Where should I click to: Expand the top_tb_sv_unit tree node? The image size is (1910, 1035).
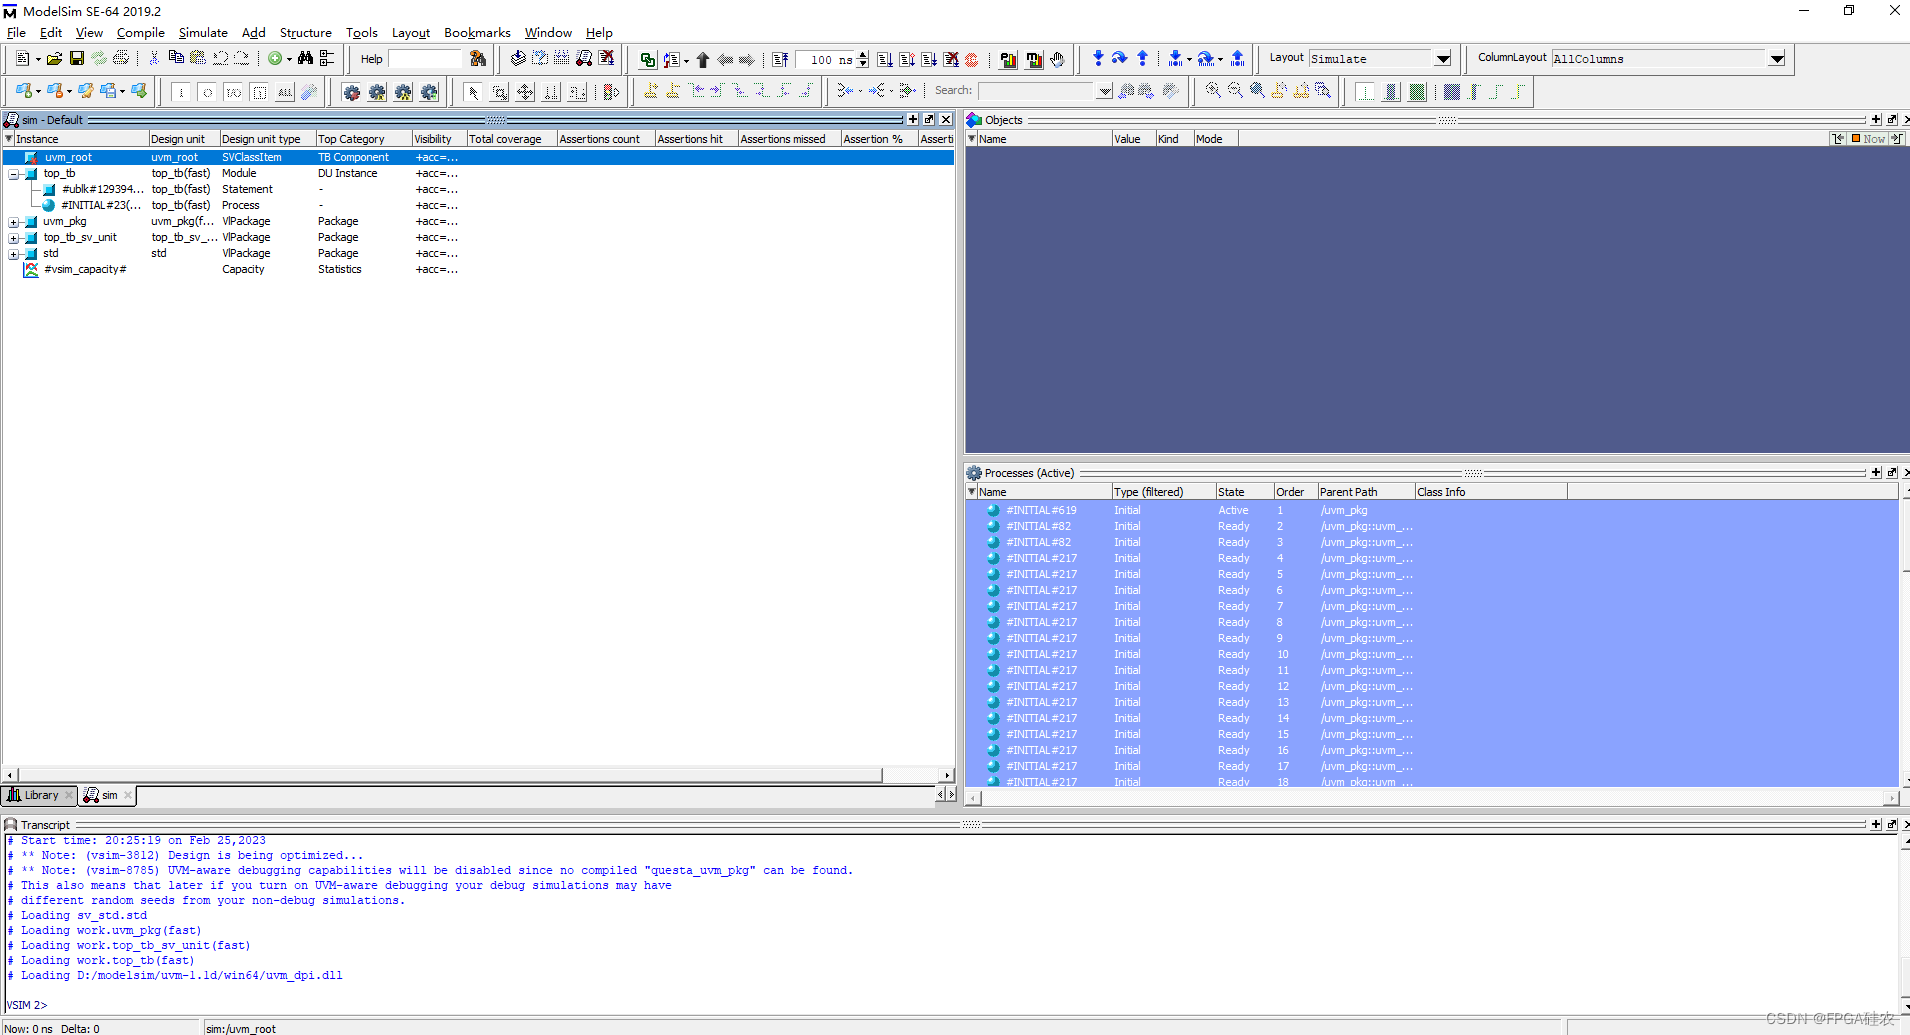(x=14, y=238)
